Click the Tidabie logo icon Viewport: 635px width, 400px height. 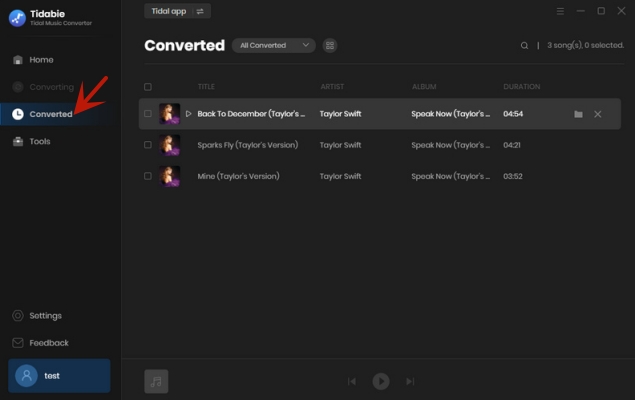[17, 18]
